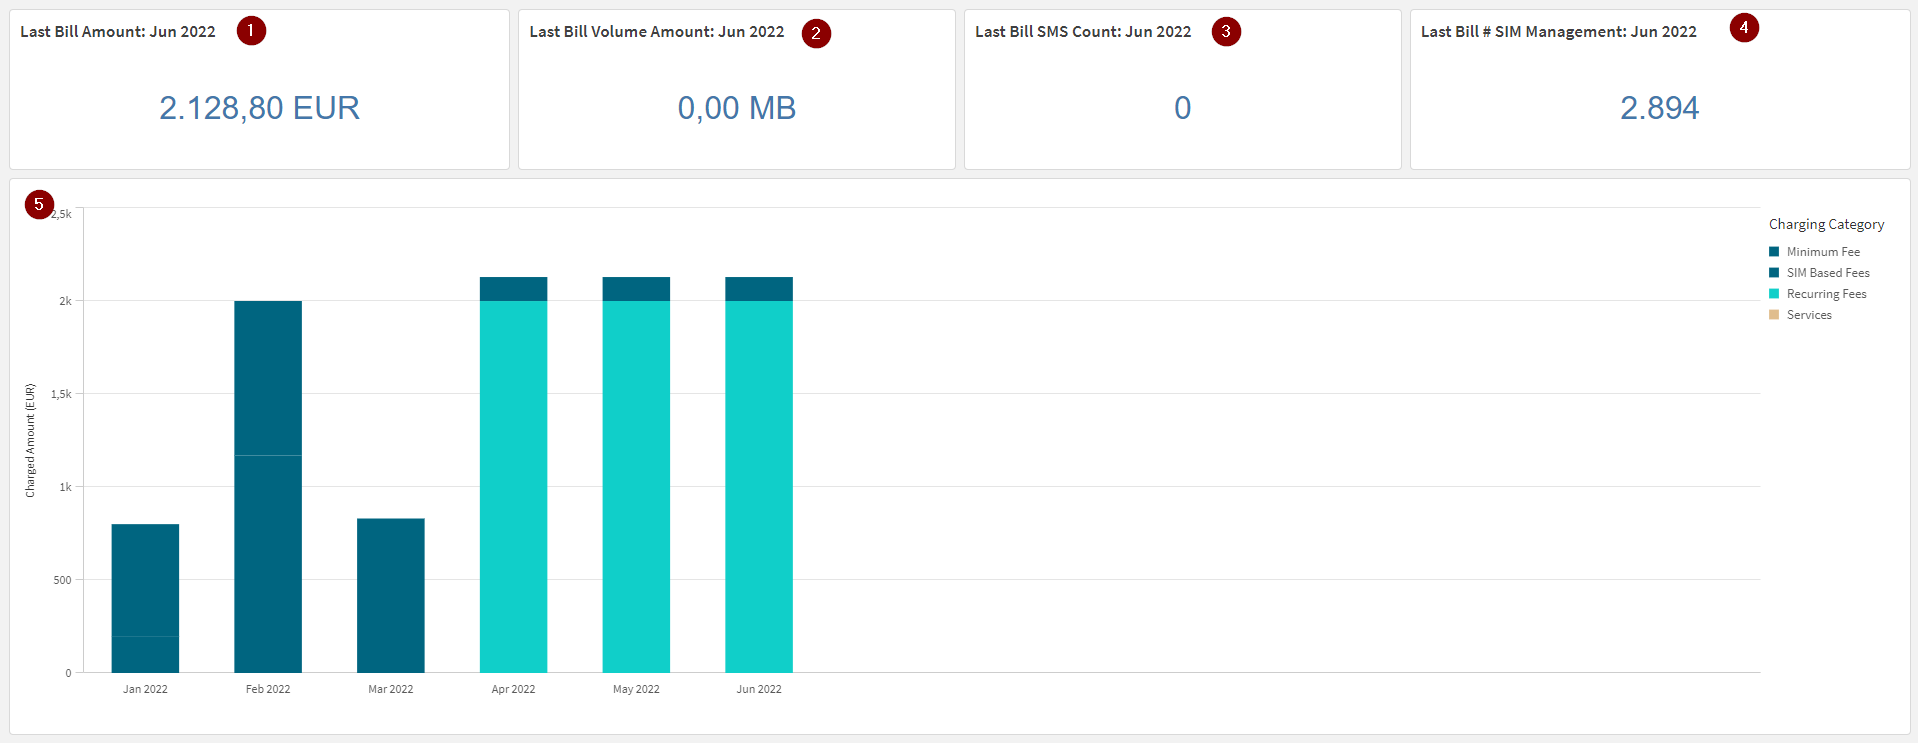This screenshot has width=1918, height=743.
Task: Open the Last Bill SMS Count card title
Action: click(x=1083, y=32)
